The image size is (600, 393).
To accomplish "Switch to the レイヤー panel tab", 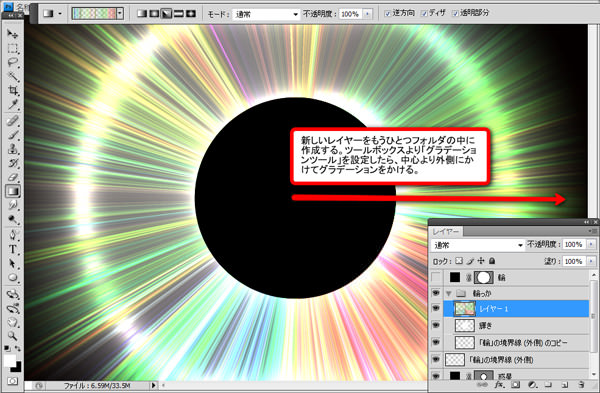I will (446, 232).
